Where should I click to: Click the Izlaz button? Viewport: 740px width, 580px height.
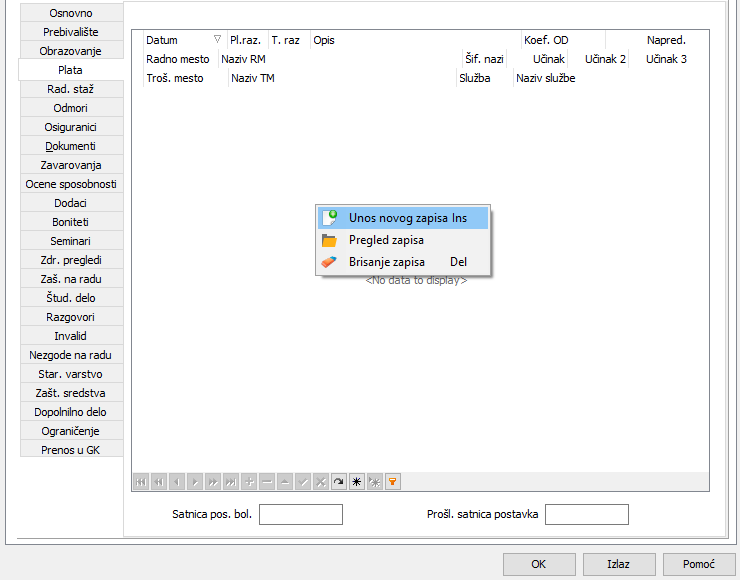[619, 564]
